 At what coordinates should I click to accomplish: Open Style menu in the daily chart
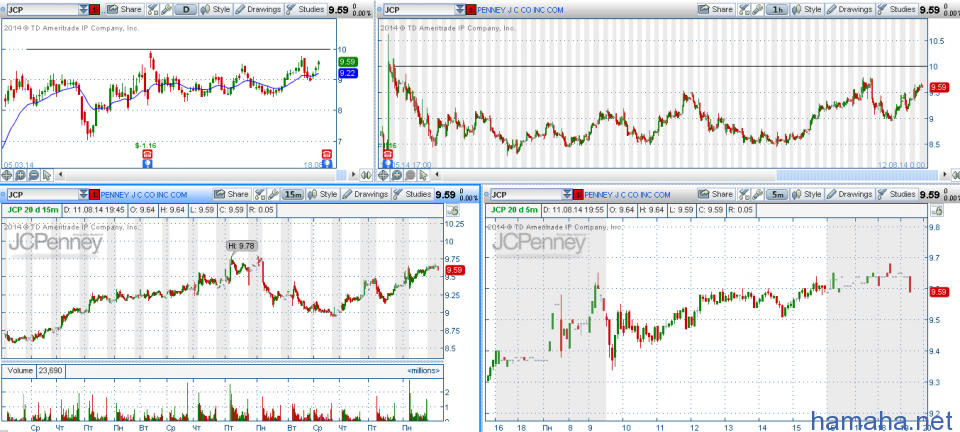215,9
